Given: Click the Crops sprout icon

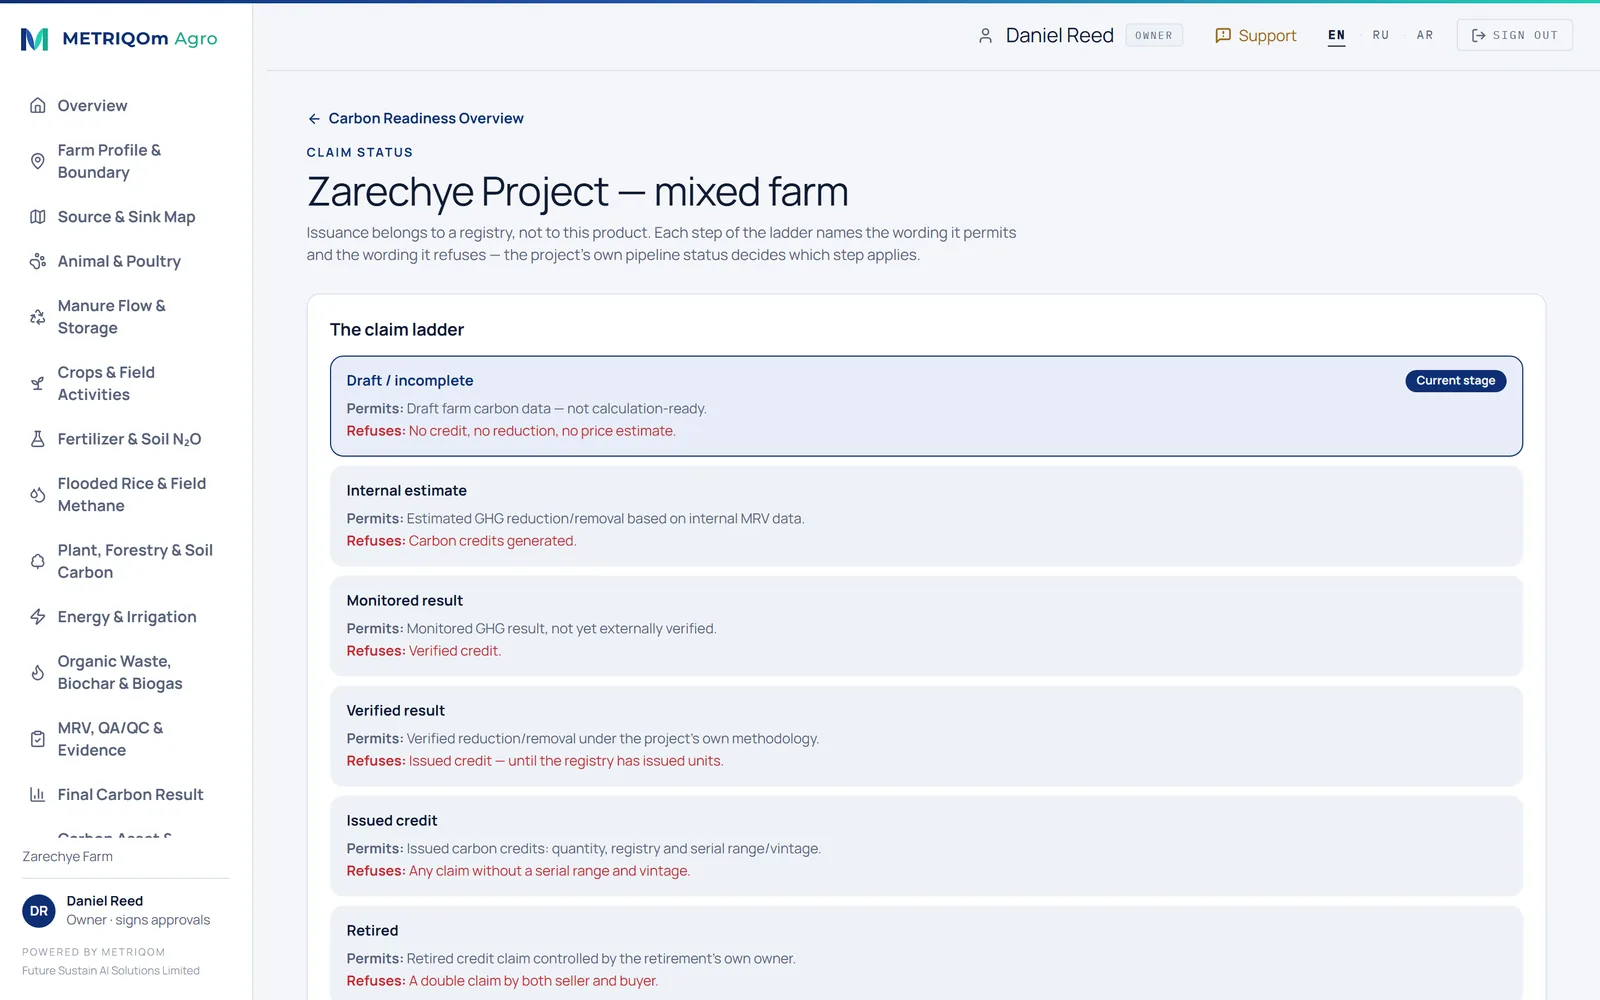Looking at the screenshot, I should [x=38, y=383].
